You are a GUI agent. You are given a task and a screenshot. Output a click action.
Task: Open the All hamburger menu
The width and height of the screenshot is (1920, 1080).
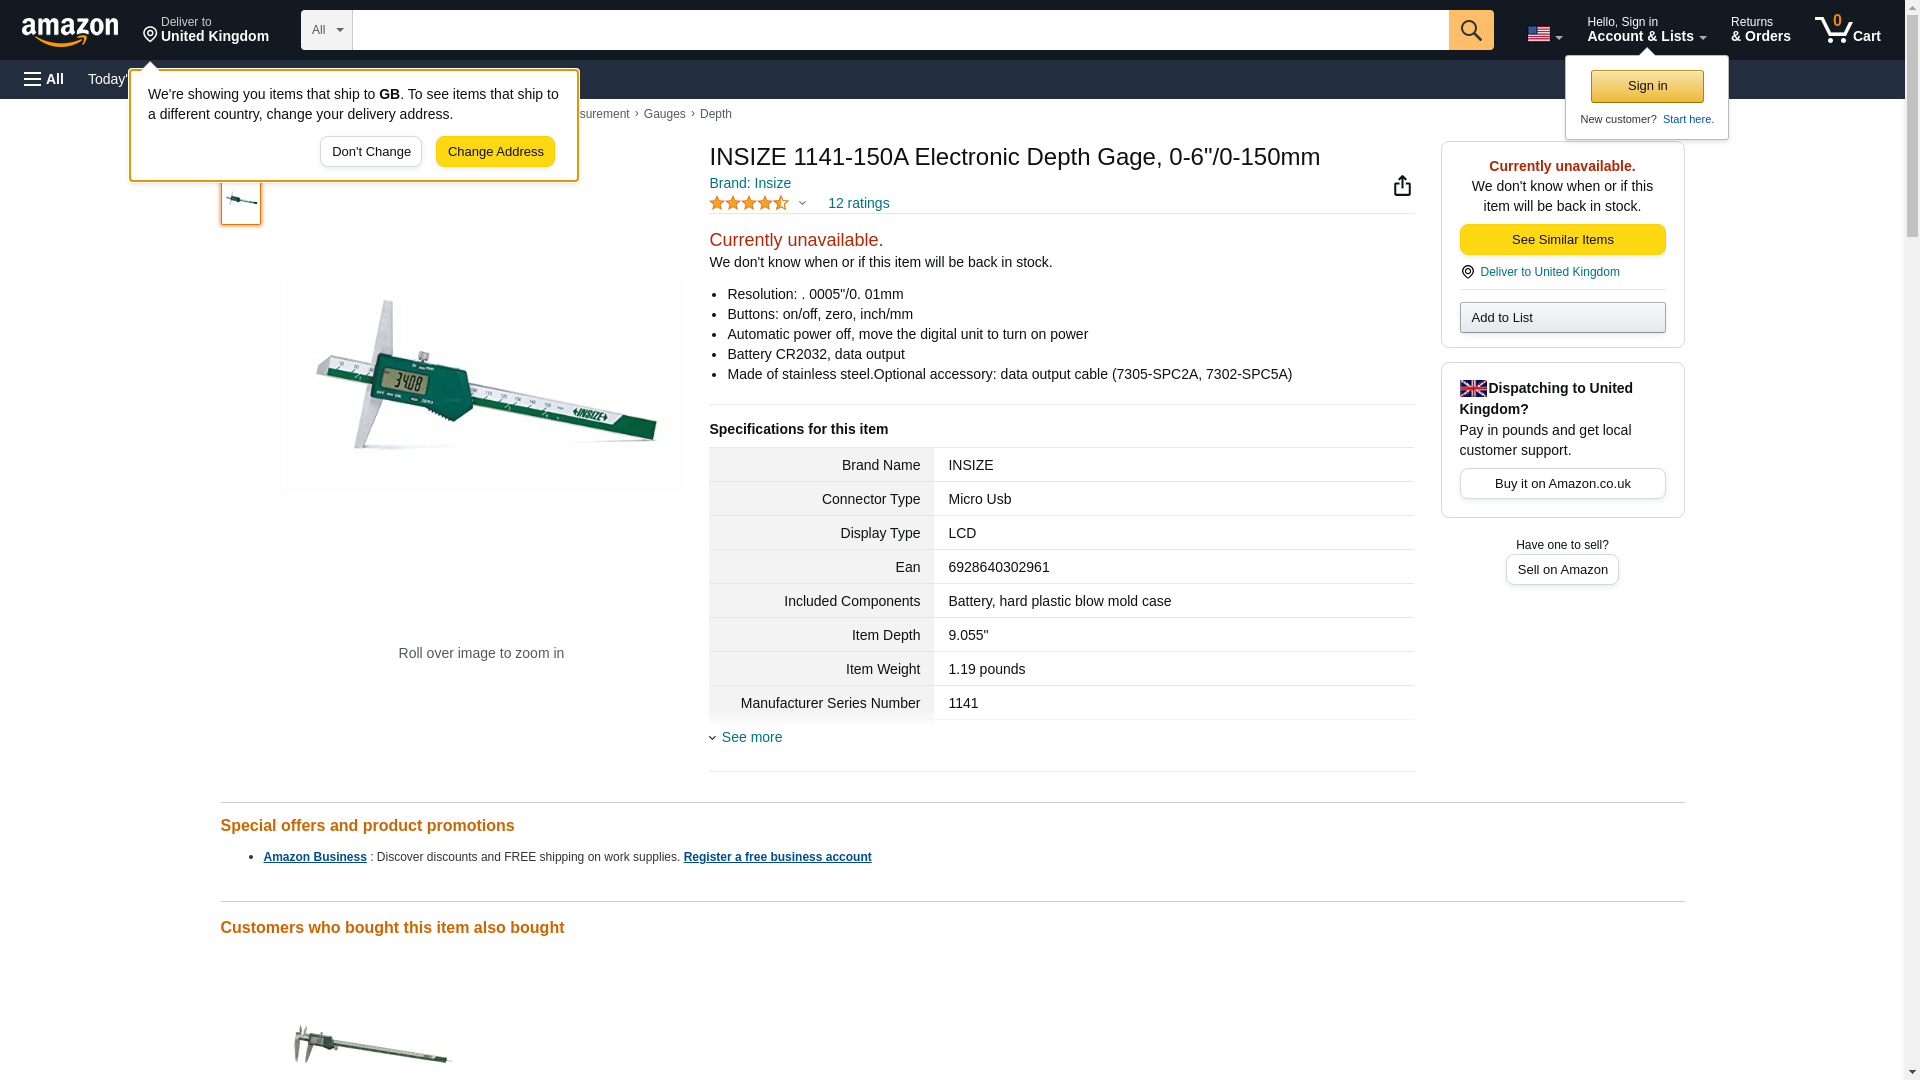click(x=44, y=79)
